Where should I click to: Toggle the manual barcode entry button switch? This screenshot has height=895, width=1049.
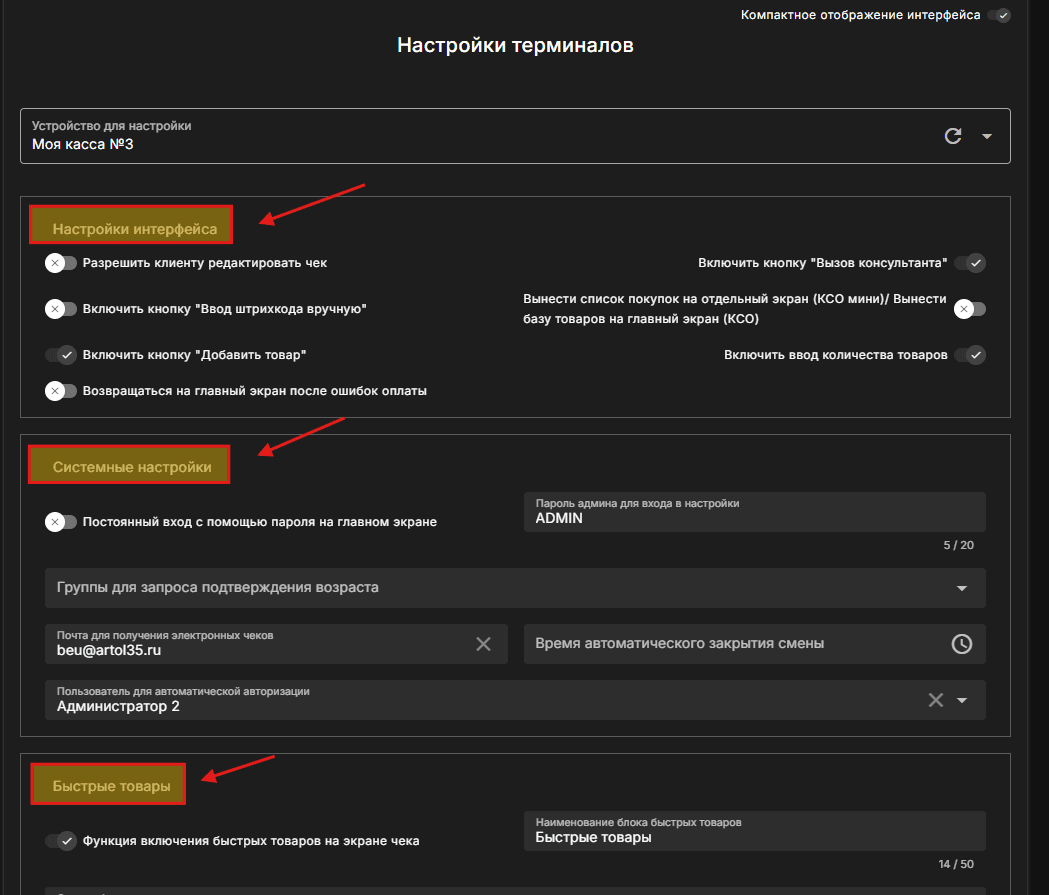(61, 309)
